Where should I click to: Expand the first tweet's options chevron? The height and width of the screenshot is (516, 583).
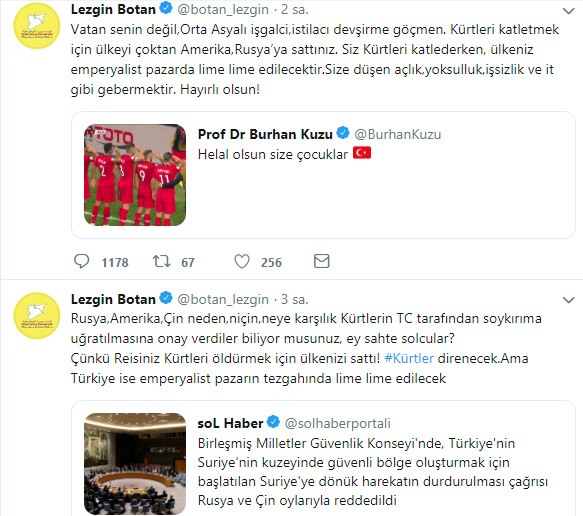[x=568, y=11]
